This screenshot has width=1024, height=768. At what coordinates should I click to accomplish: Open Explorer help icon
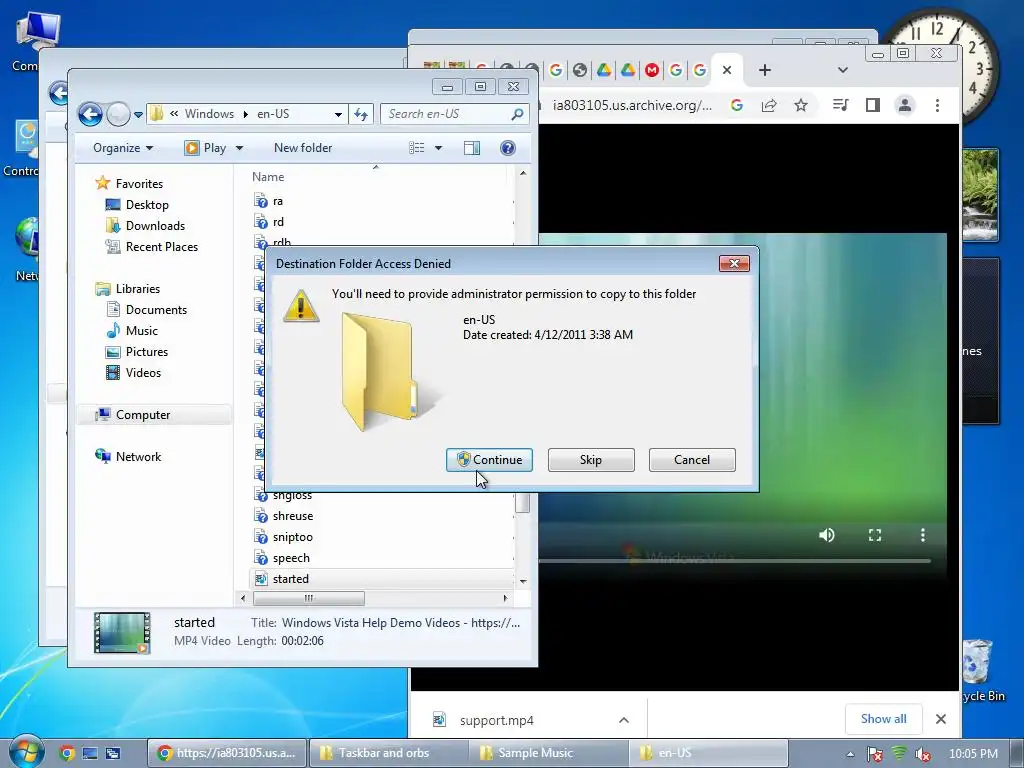point(507,148)
